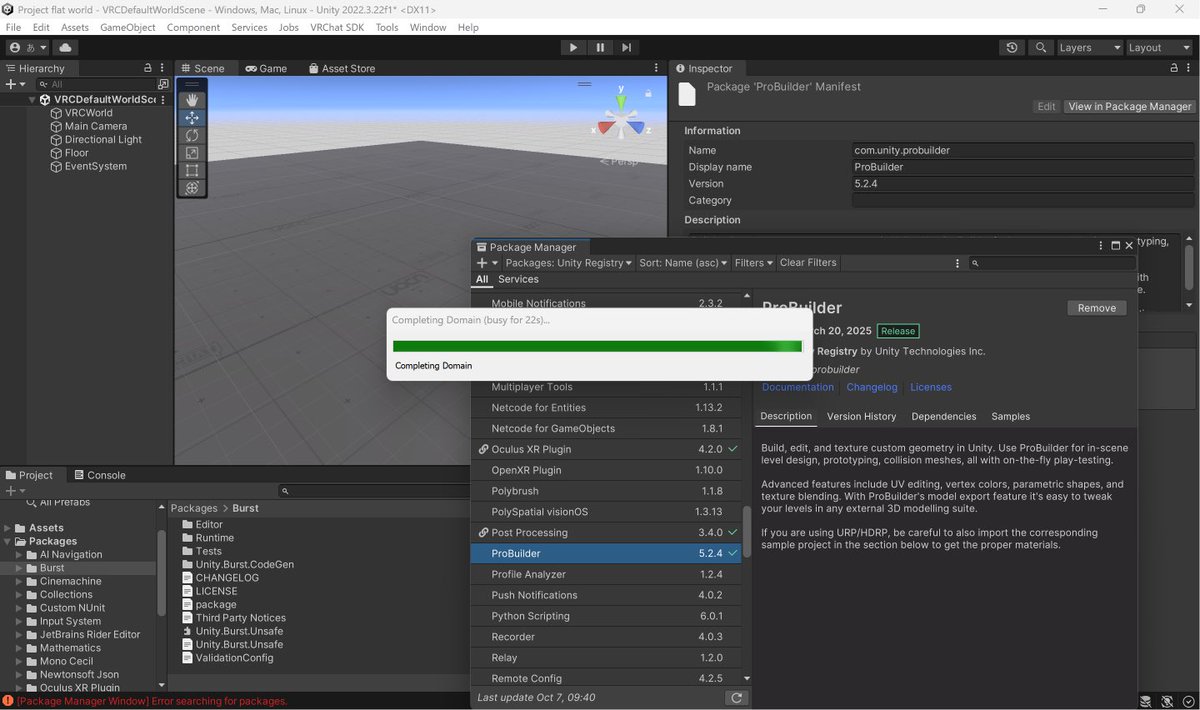
Task: Open Packages: Unity Registry dropdown
Action: [568, 263]
